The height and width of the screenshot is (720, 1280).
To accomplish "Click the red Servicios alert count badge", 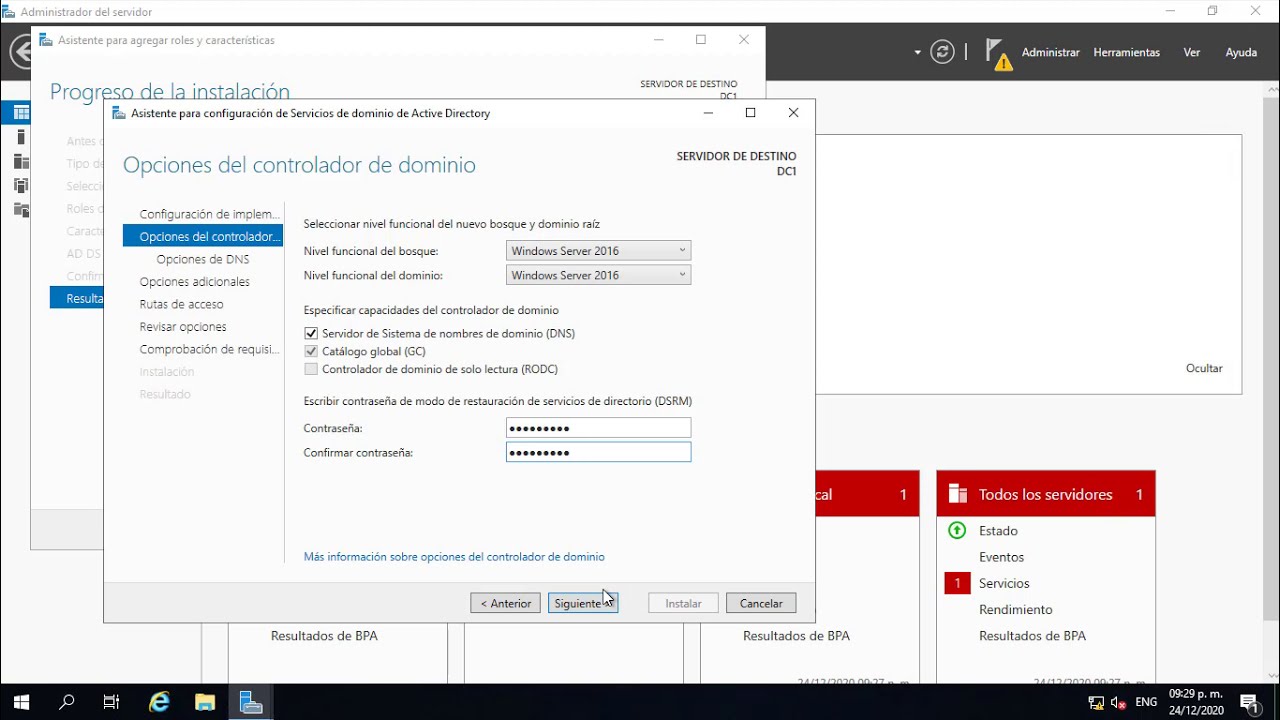I will point(957,583).
